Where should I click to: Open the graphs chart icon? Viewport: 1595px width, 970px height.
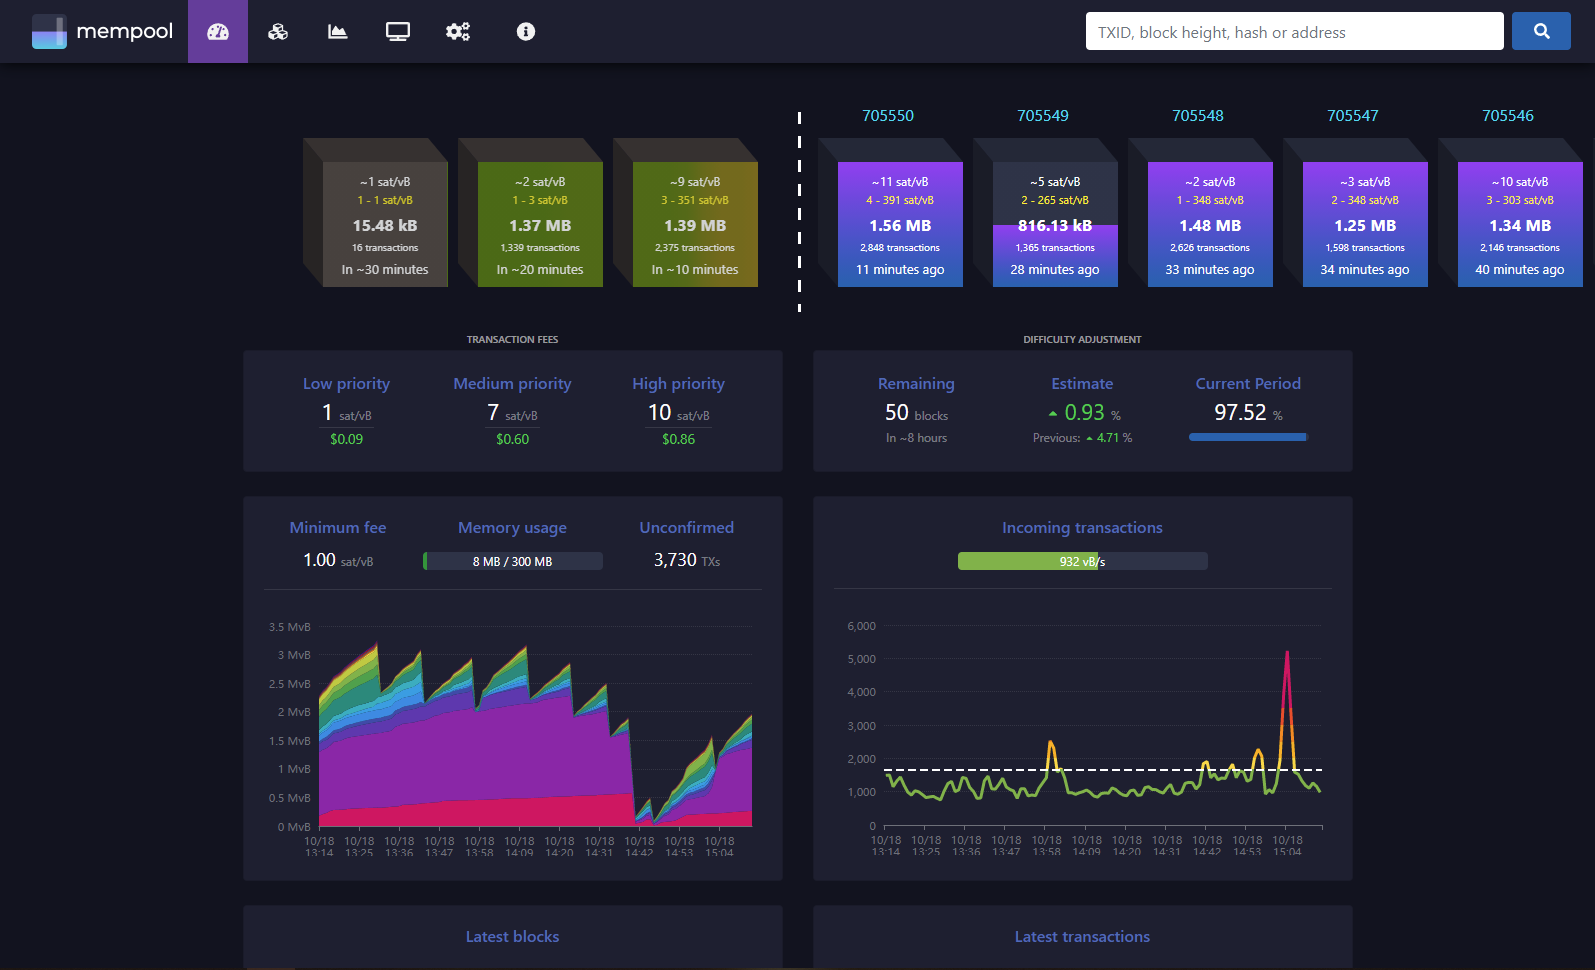click(x=338, y=32)
